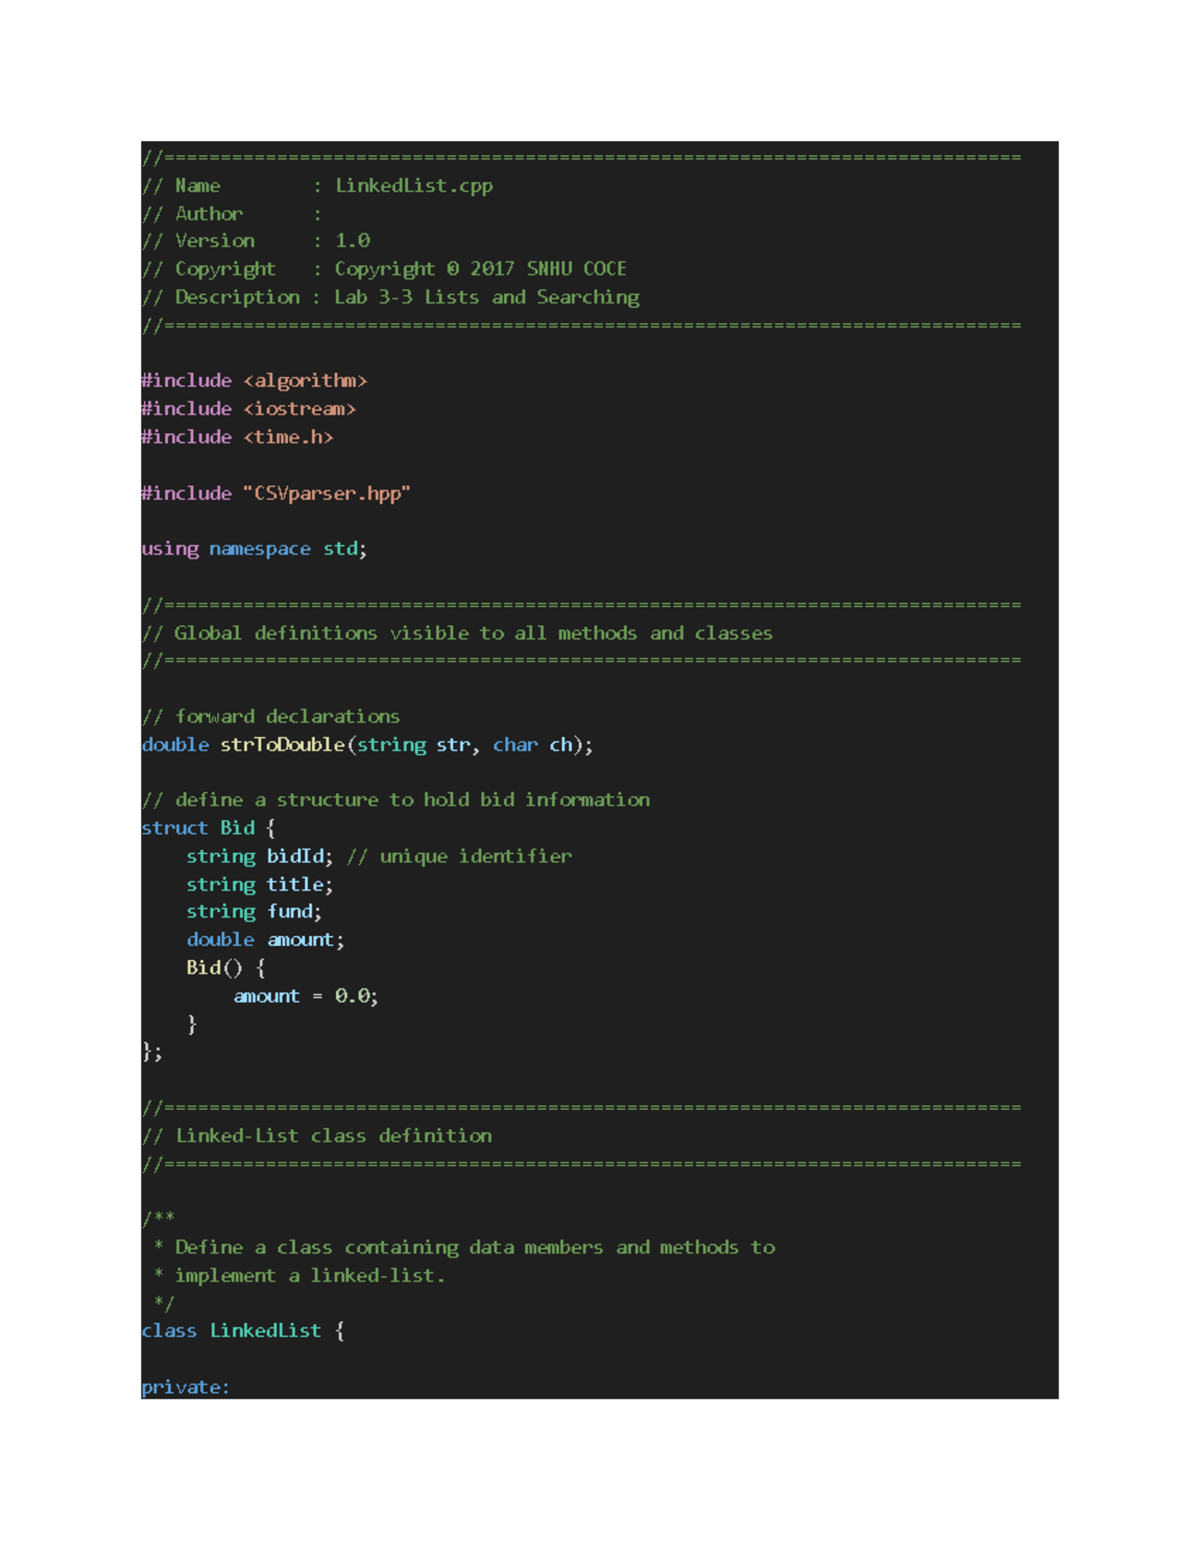The image size is (1200, 1553).
Task: Click the "Version : 1.0" comment line
Action: (256, 241)
